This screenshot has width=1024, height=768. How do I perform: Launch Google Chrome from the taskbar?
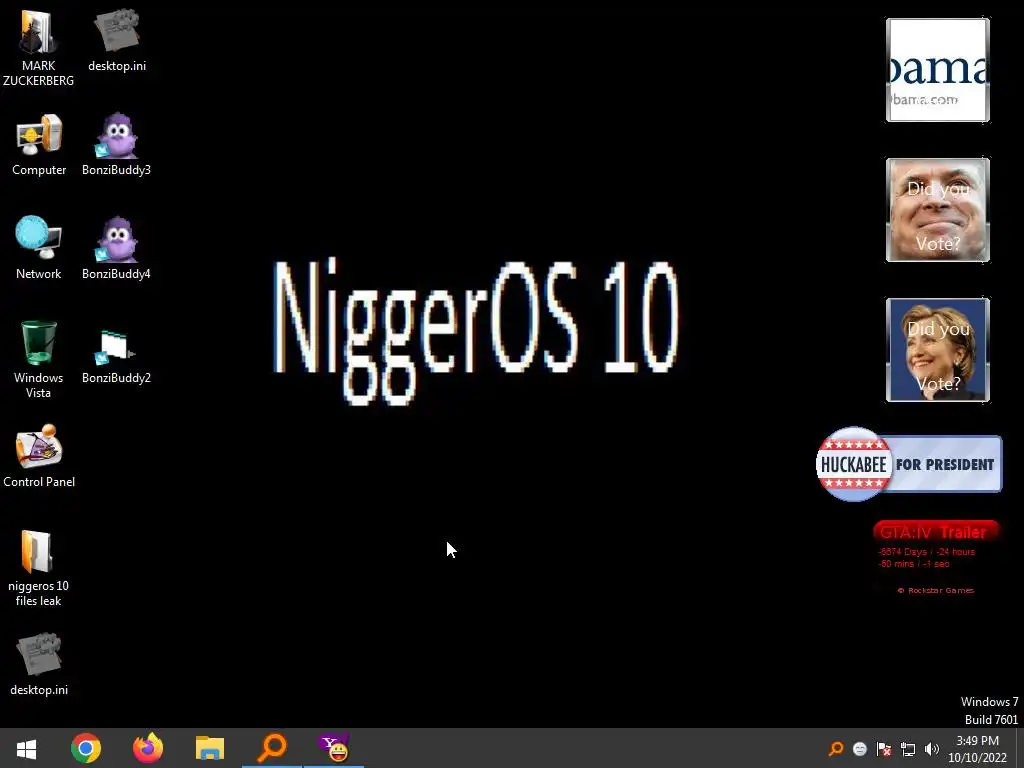pos(86,748)
